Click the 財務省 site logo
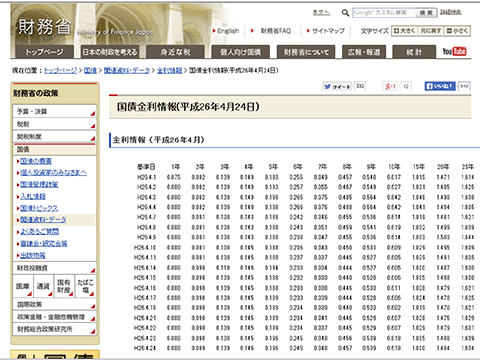480x360 pixels. 45,27
